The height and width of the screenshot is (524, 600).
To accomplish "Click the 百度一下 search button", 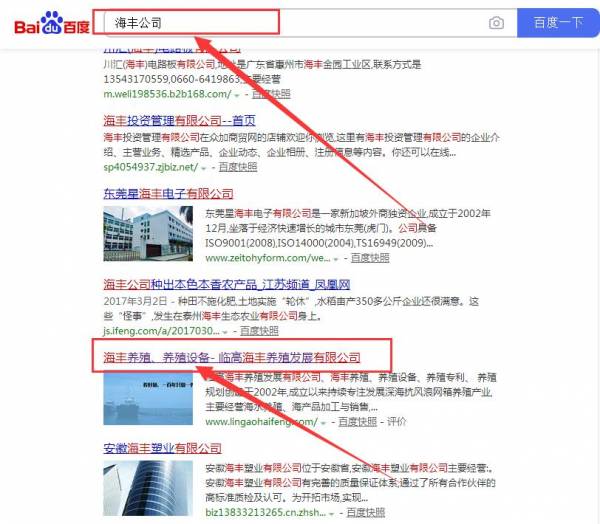I will [x=558, y=23].
